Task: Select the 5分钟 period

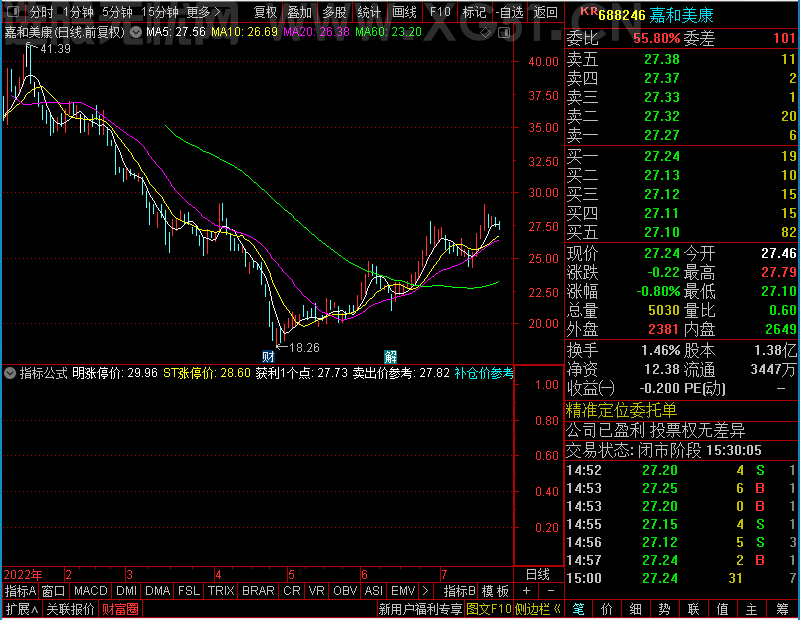Action: pyautogui.click(x=117, y=12)
